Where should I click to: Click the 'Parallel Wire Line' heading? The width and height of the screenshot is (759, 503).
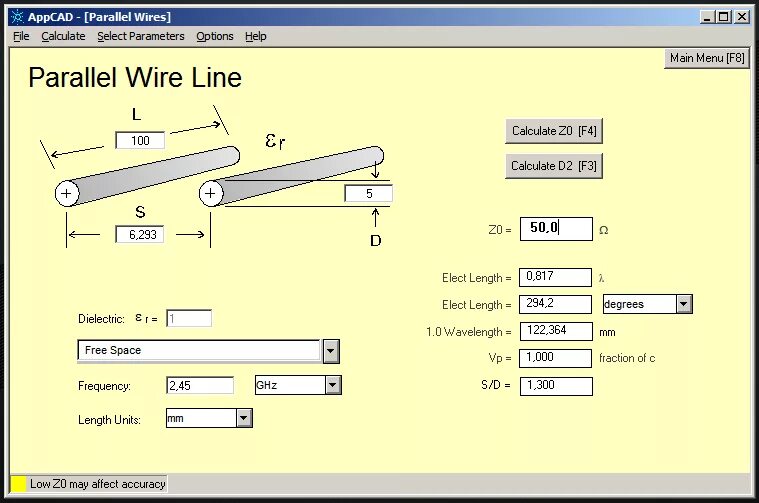pyautogui.click(x=135, y=77)
